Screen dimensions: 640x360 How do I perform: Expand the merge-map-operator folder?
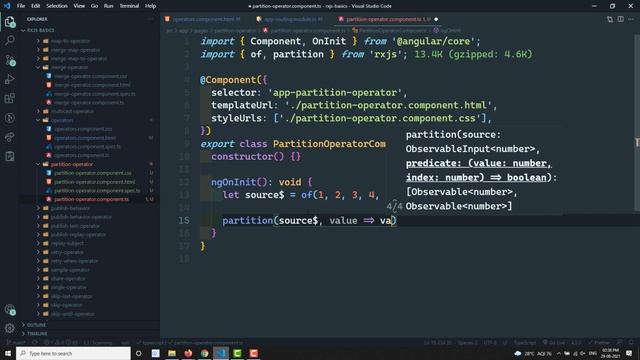(x=75, y=50)
